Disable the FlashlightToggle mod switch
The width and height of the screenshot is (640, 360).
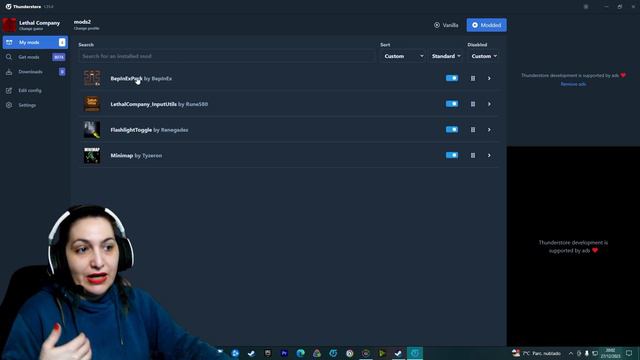point(452,129)
